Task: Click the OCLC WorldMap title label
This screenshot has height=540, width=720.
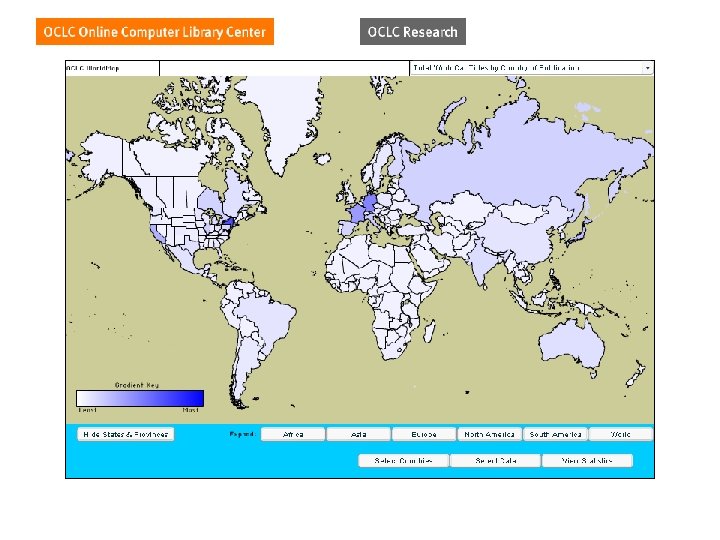Action: click(93, 68)
